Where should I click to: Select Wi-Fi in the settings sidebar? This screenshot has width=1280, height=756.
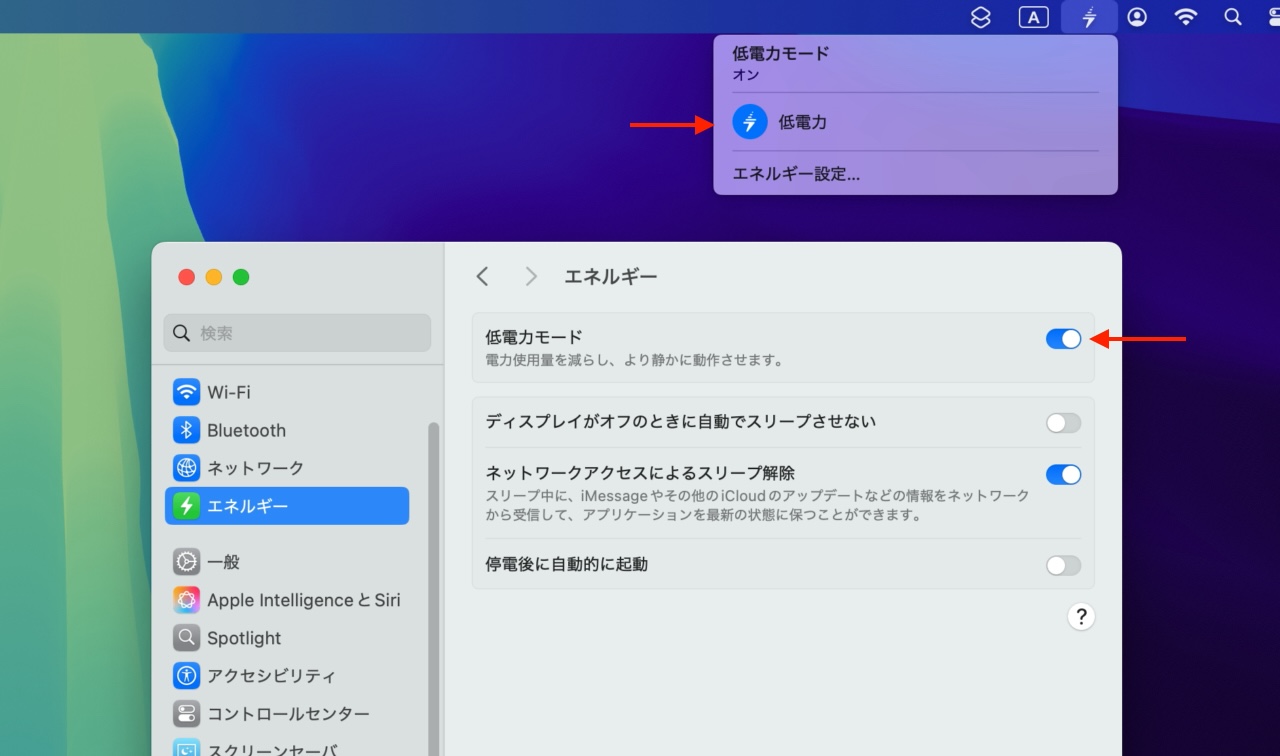(287, 392)
